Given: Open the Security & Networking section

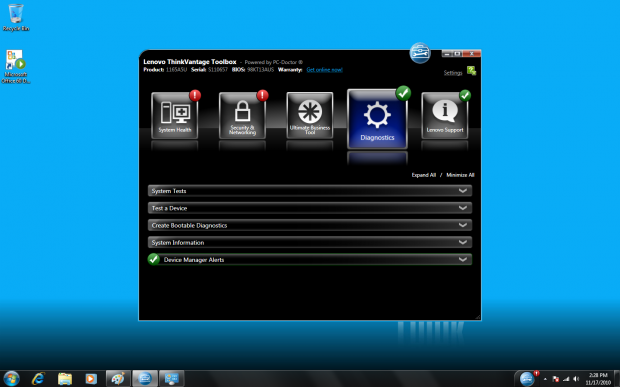Looking at the screenshot, I should click(x=242, y=115).
